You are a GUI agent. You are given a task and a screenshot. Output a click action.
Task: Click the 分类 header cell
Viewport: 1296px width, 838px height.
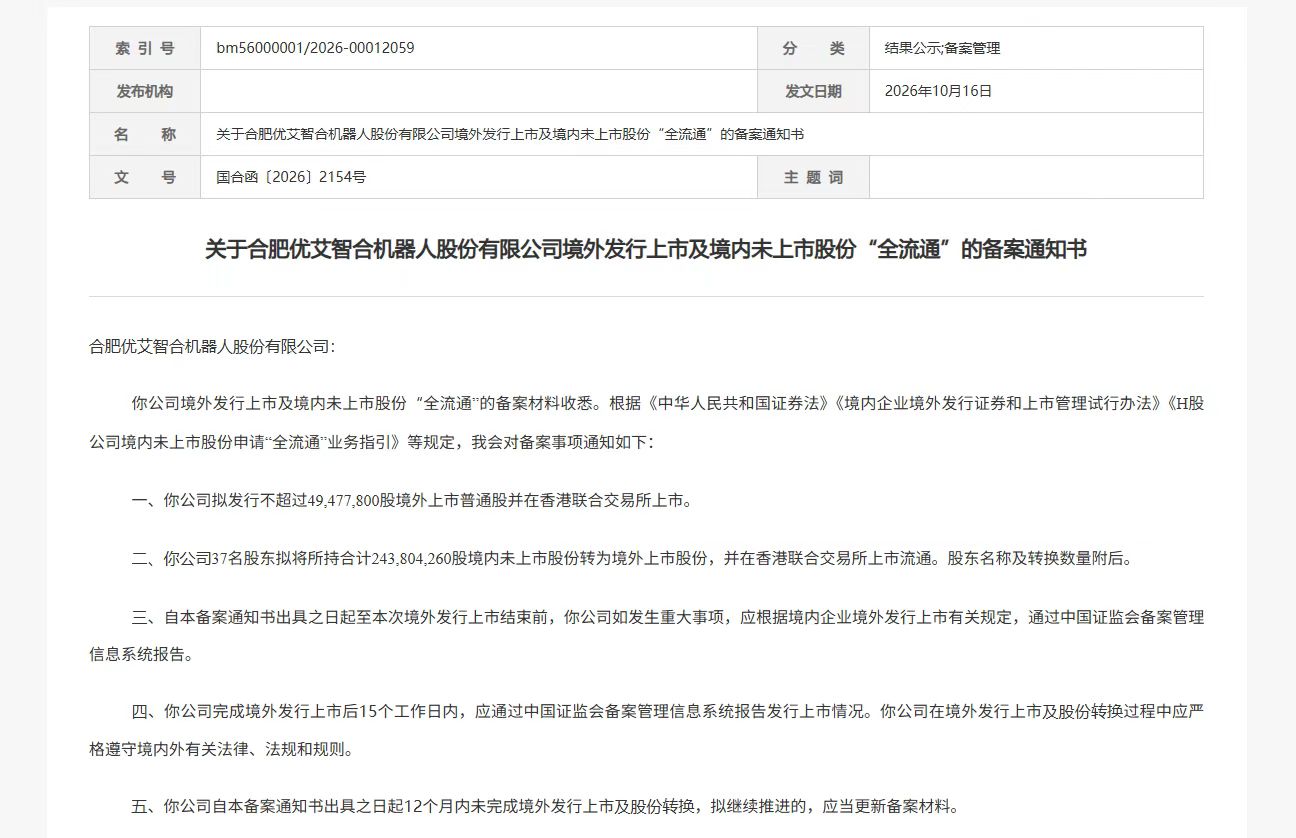pyautogui.click(x=814, y=48)
